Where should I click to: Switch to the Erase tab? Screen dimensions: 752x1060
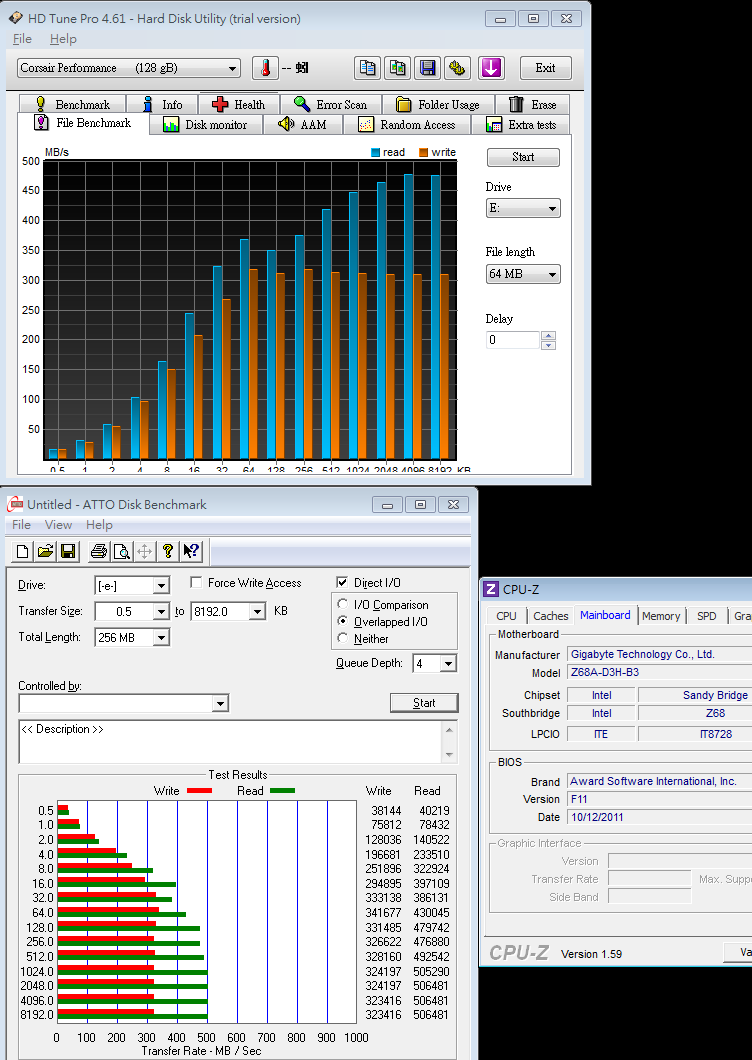tap(533, 104)
